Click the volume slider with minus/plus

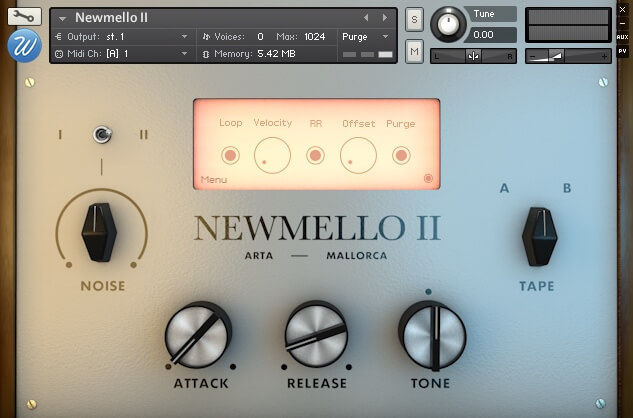(x=568, y=56)
